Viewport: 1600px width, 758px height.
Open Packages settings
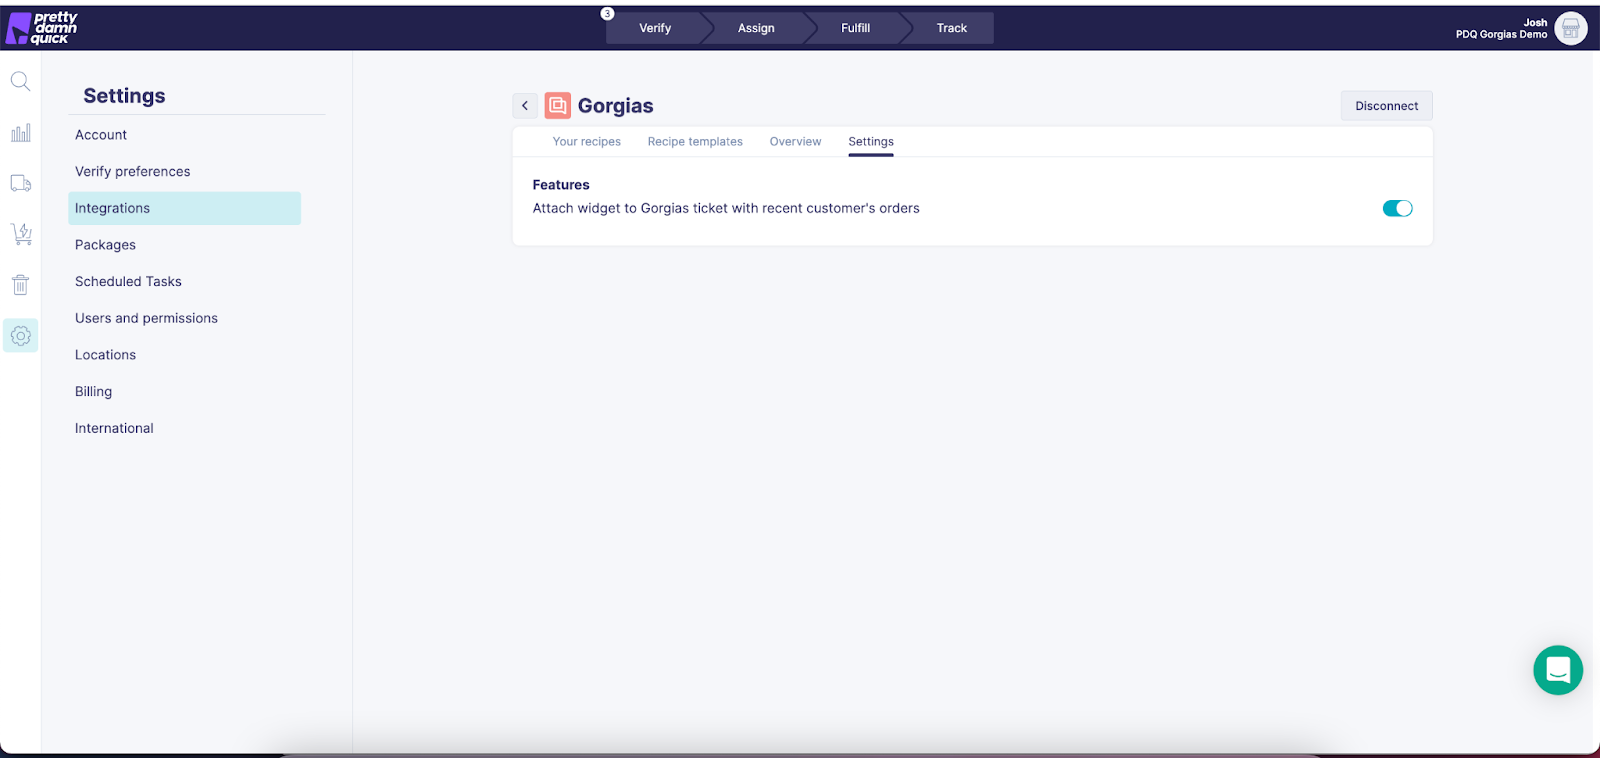(x=105, y=245)
